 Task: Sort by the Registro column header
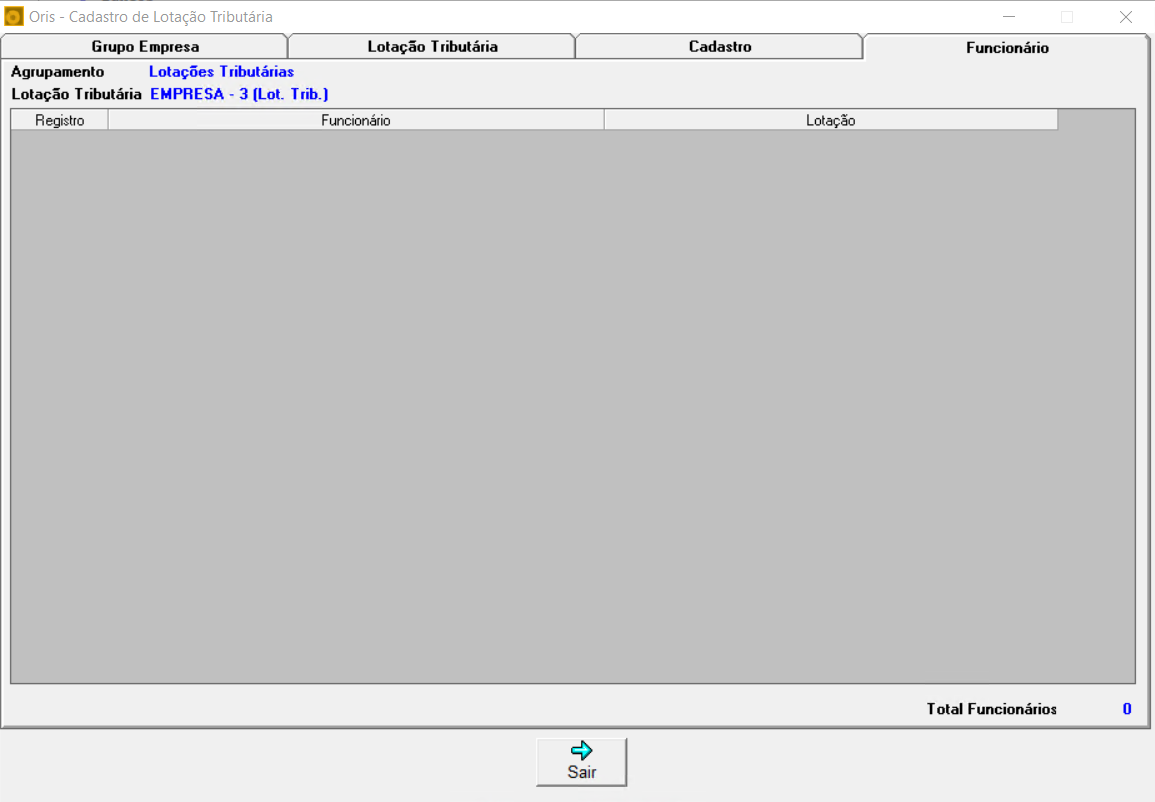click(59, 120)
